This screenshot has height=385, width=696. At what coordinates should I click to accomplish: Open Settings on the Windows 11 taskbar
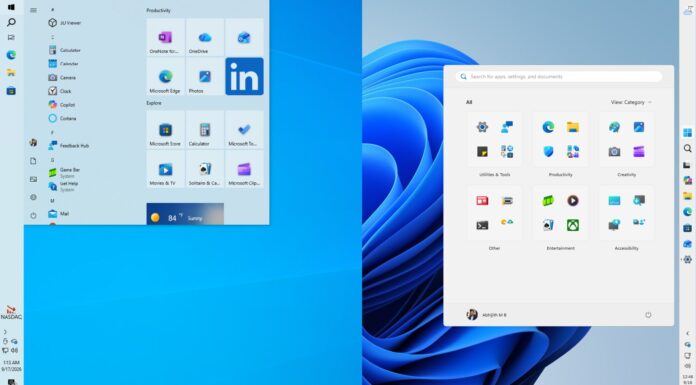pyautogui.click(x=688, y=259)
